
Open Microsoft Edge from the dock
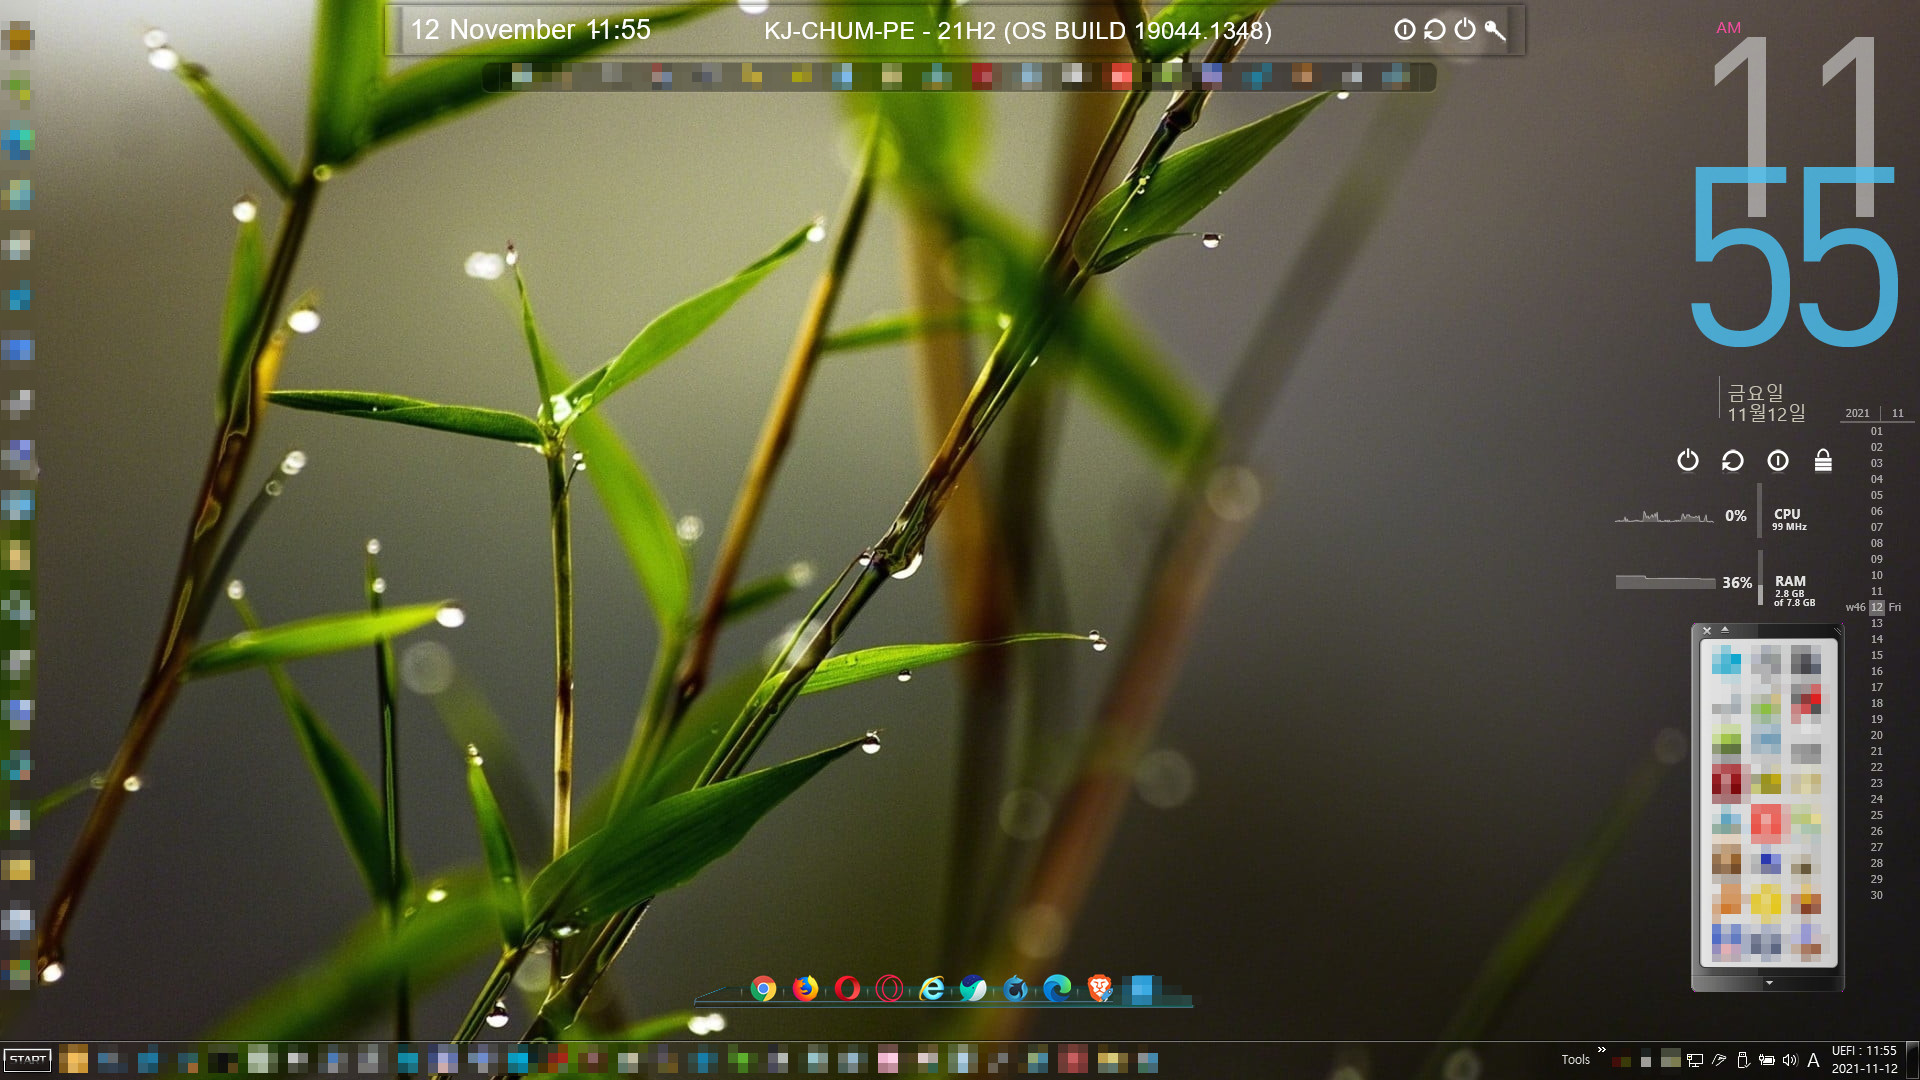[x=1057, y=989]
